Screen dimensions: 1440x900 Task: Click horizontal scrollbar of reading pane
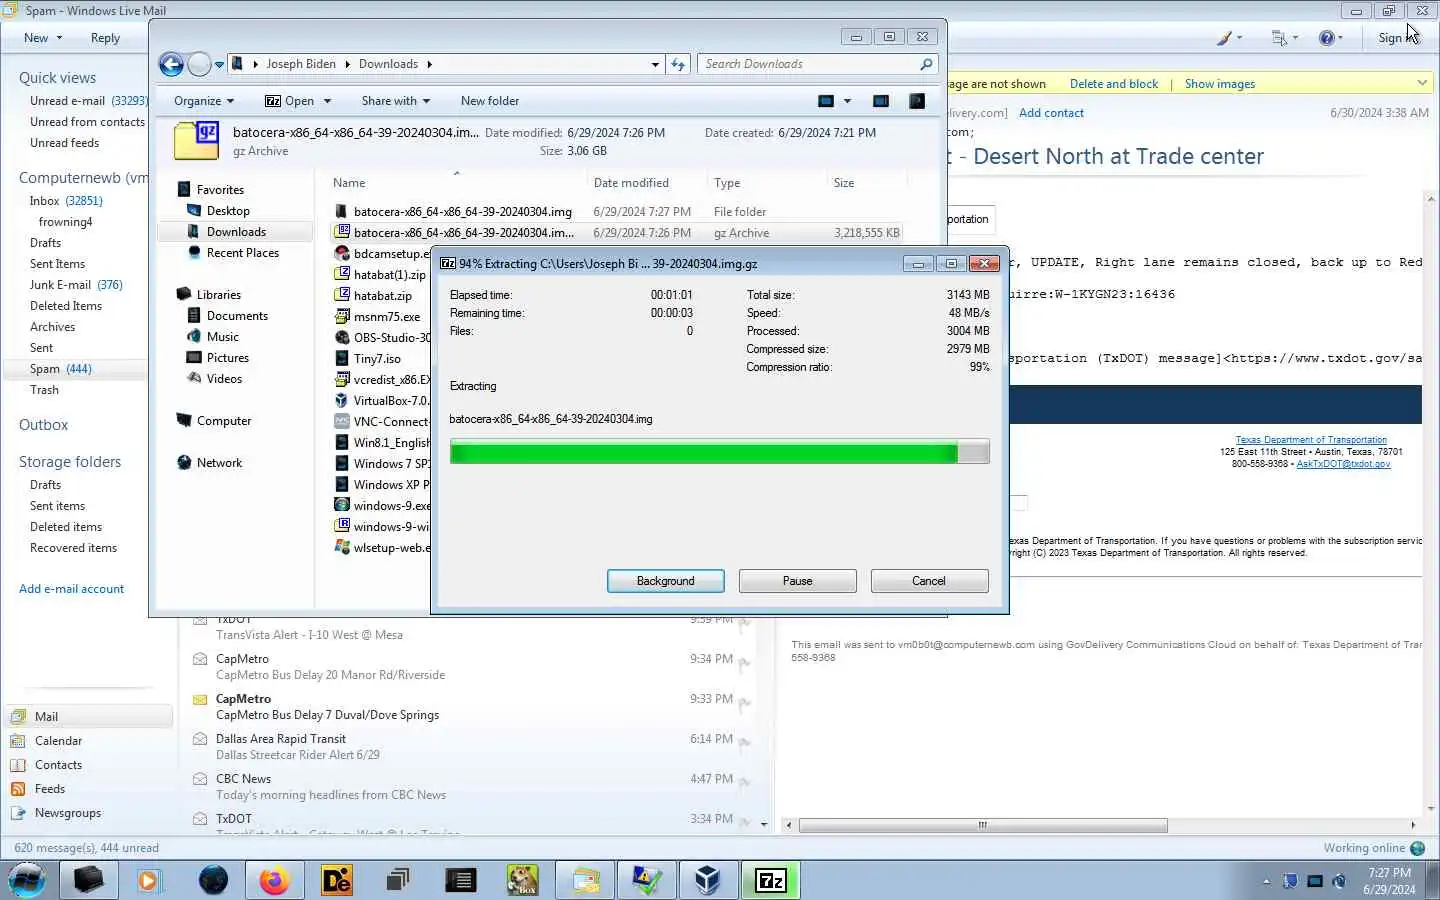(x=982, y=825)
